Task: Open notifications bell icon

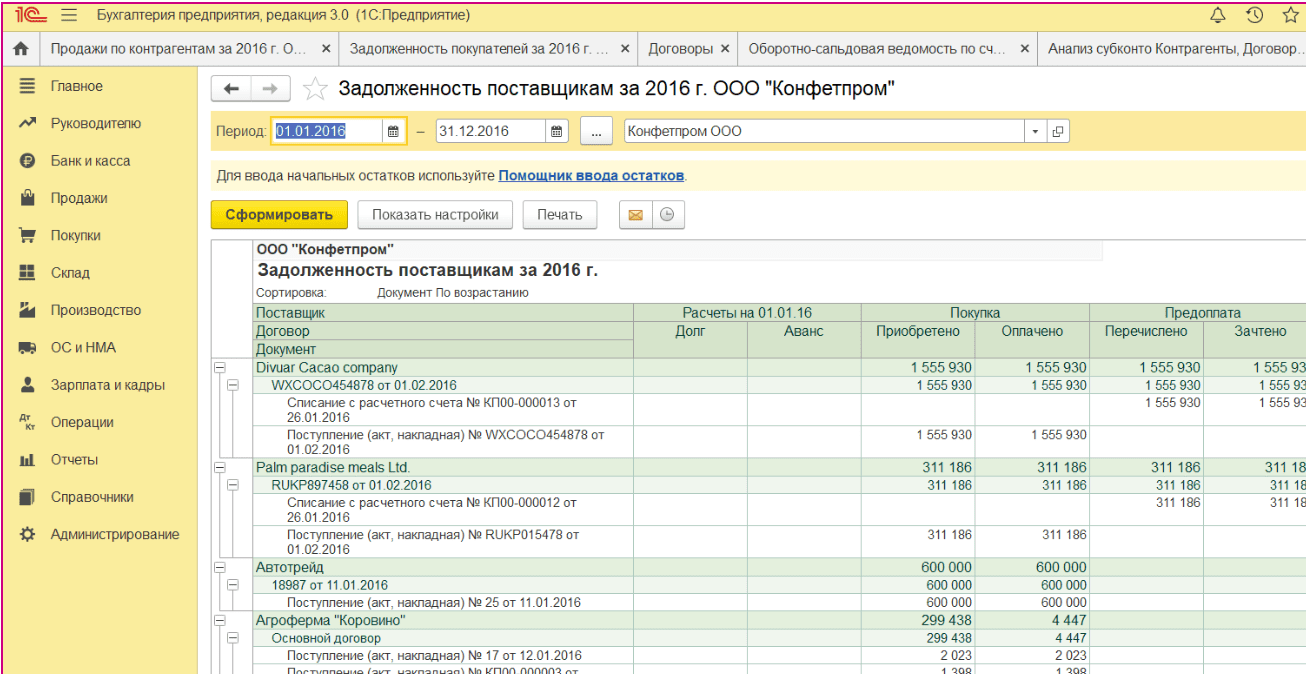Action: pos(1217,15)
